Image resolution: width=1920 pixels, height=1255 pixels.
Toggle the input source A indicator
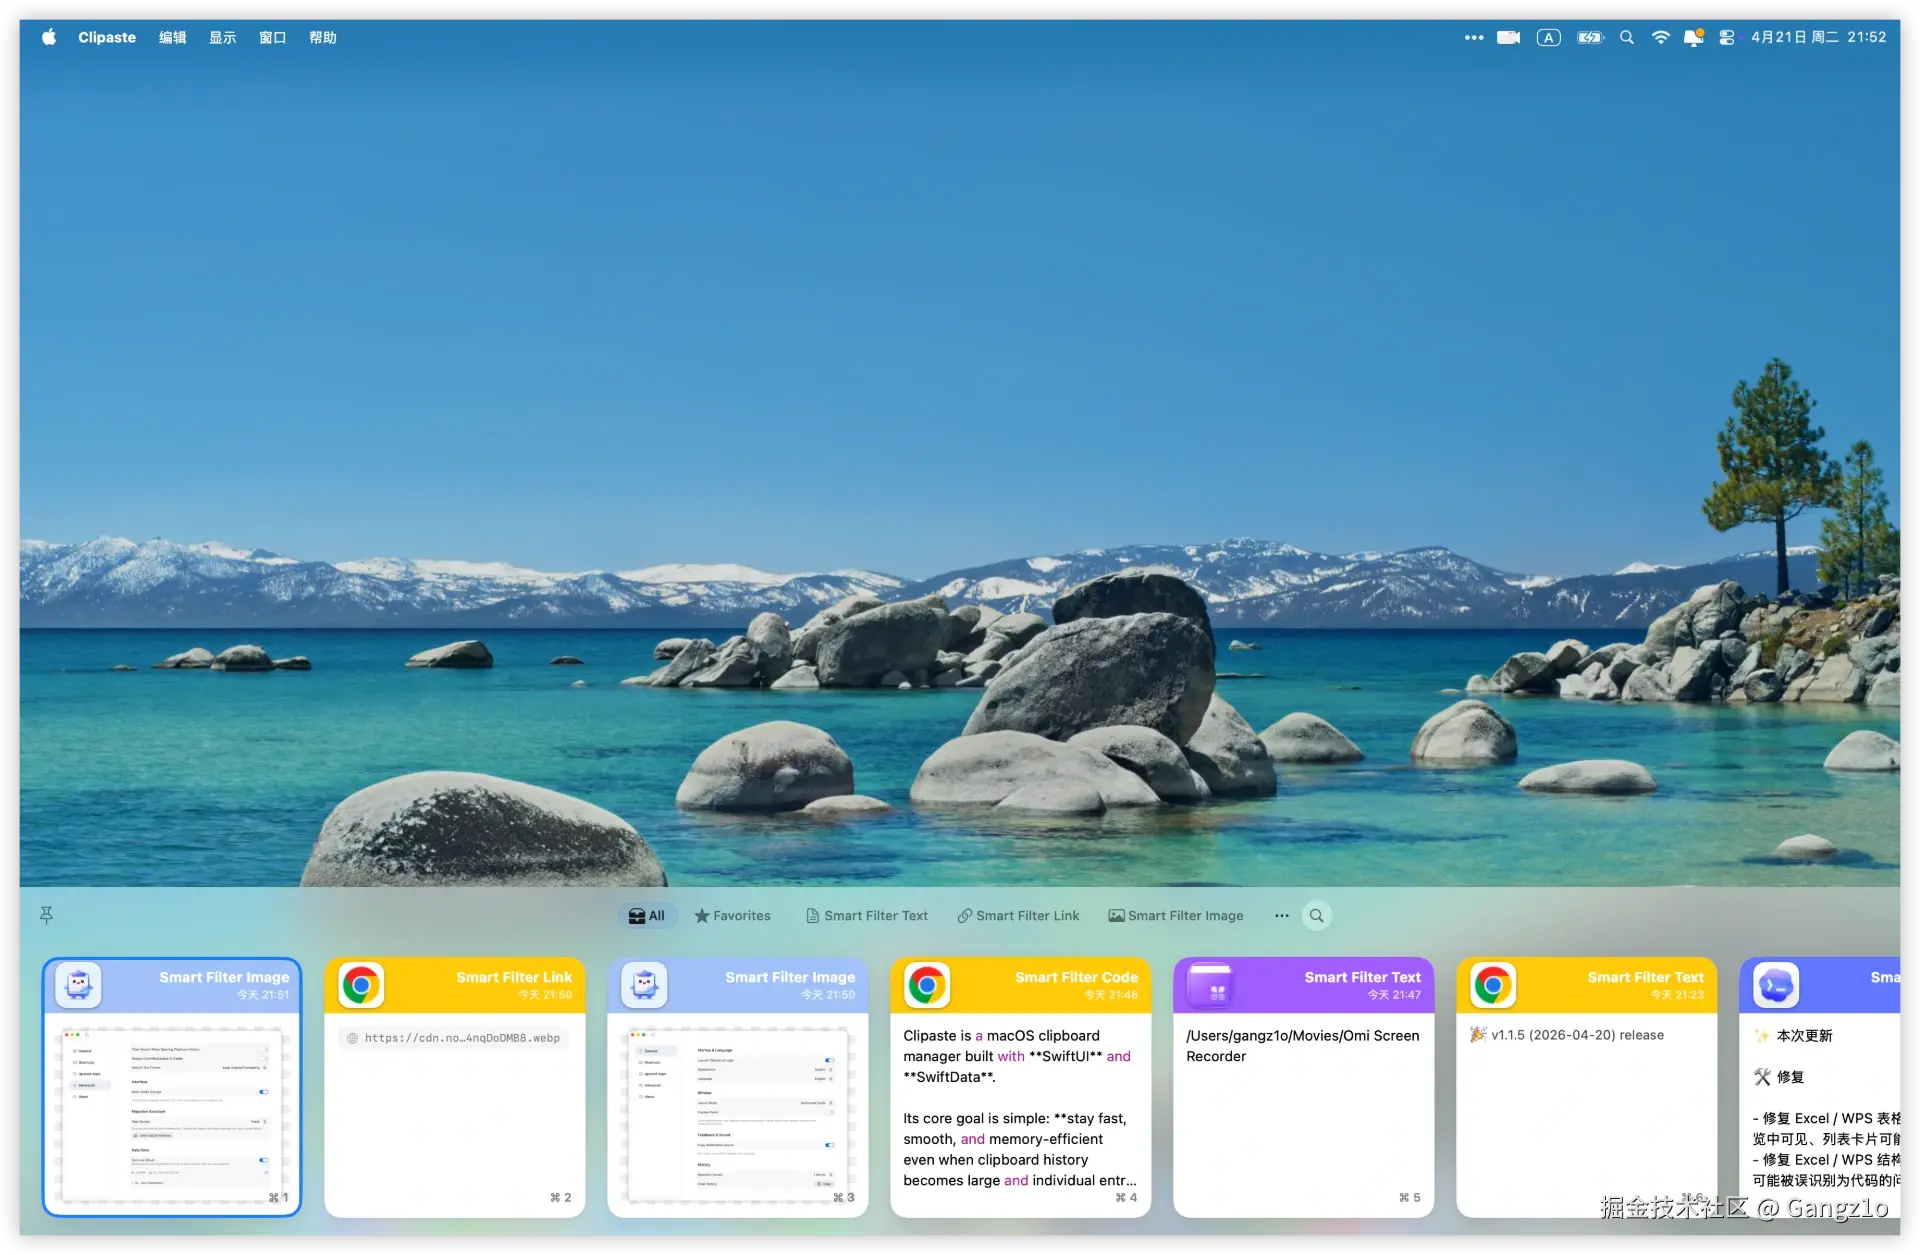[x=1548, y=37]
